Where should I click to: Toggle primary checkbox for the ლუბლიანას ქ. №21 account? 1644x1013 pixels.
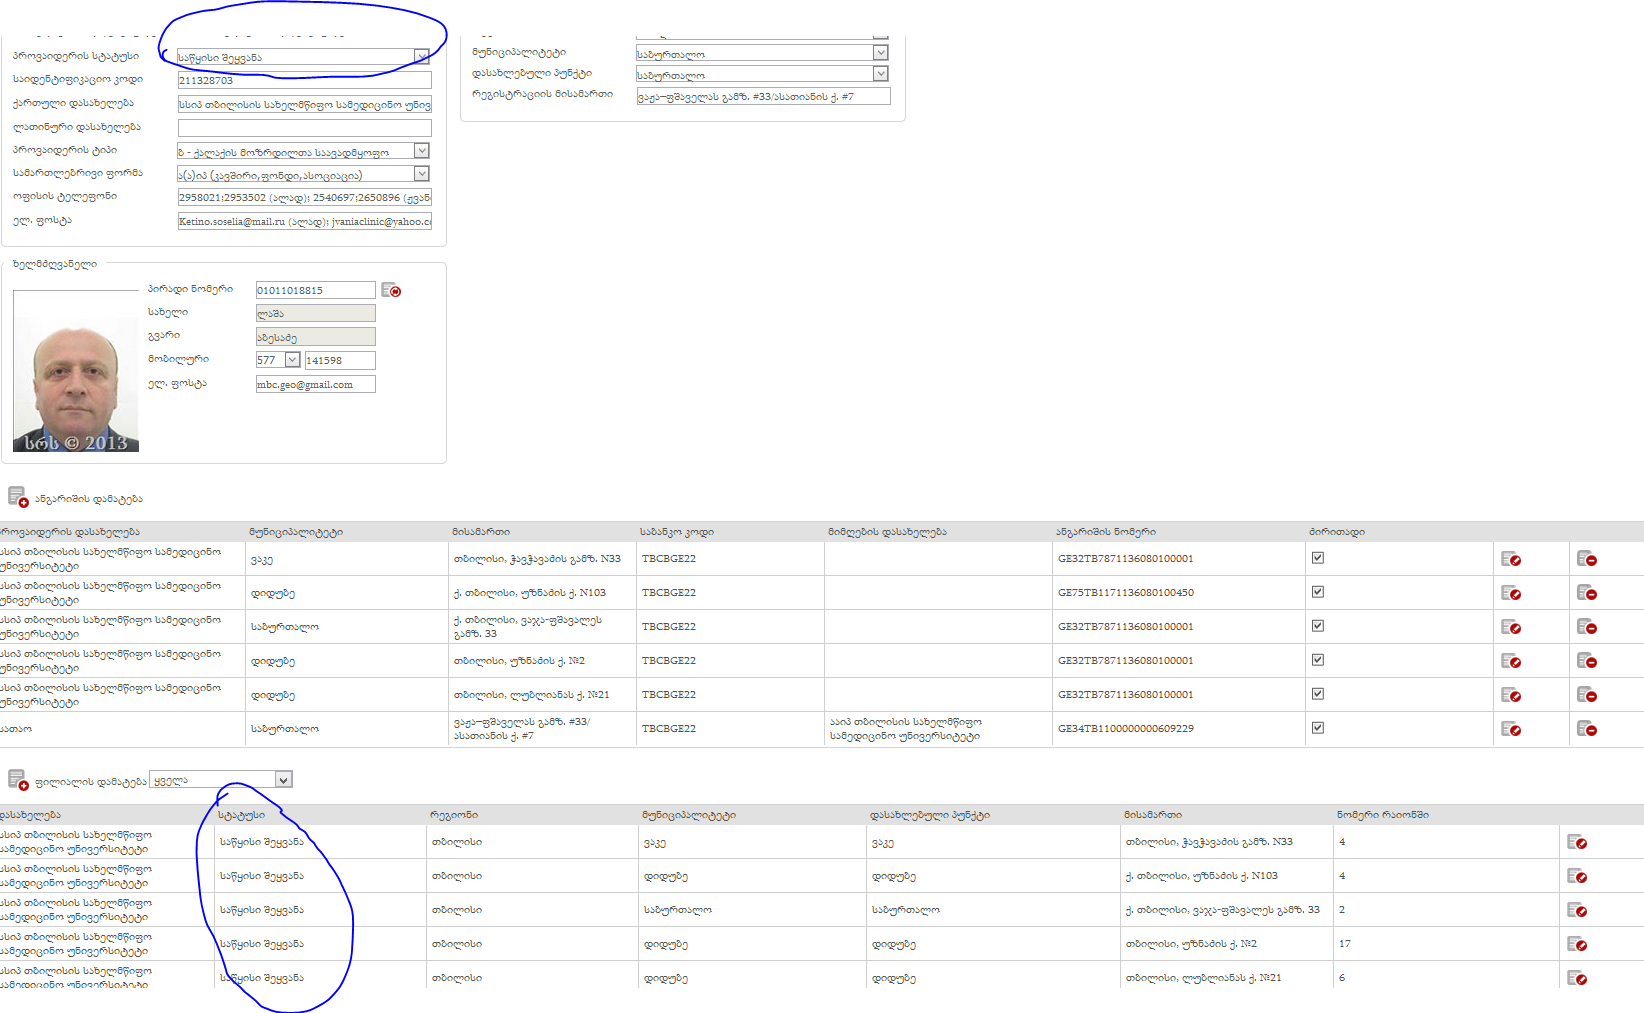(x=1318, y=694)
